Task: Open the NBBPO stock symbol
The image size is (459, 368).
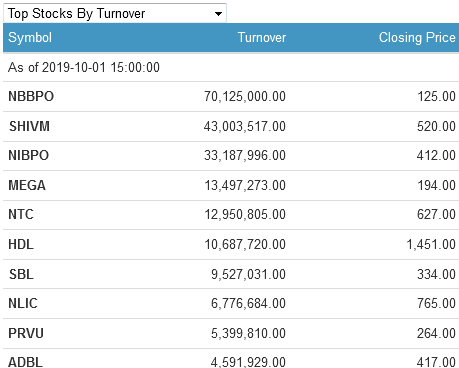Action: (x=31, y=96)
